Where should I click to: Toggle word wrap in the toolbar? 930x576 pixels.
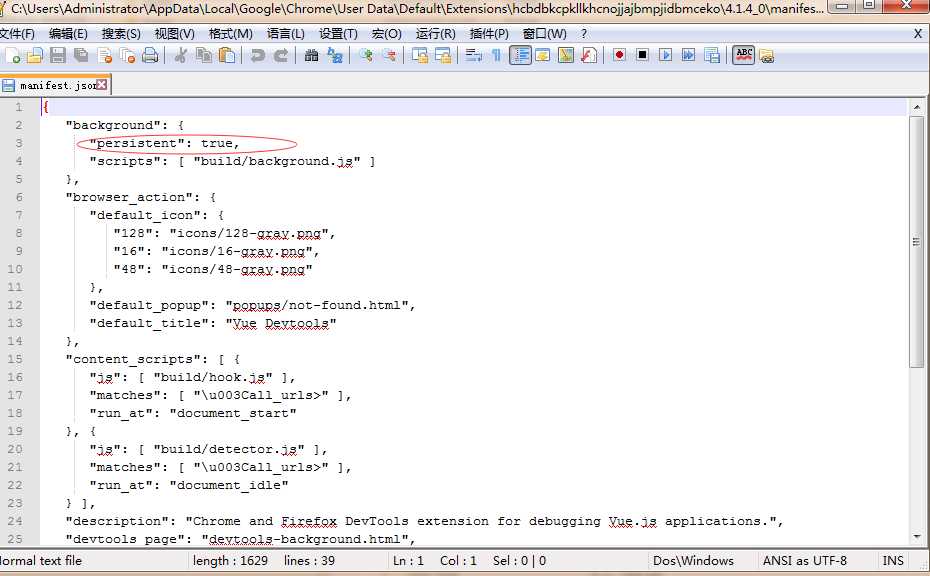pyautogui.click(x=473, y=55)
